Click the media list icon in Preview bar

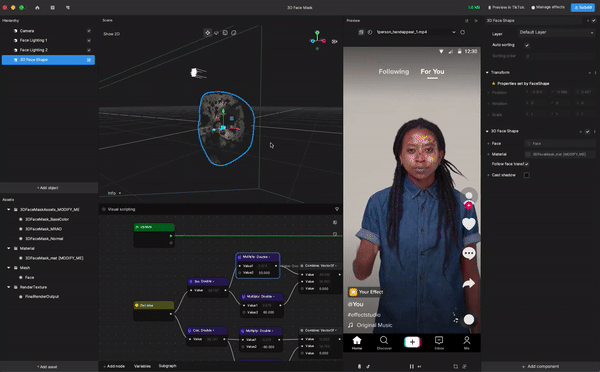tap(361, 32)
